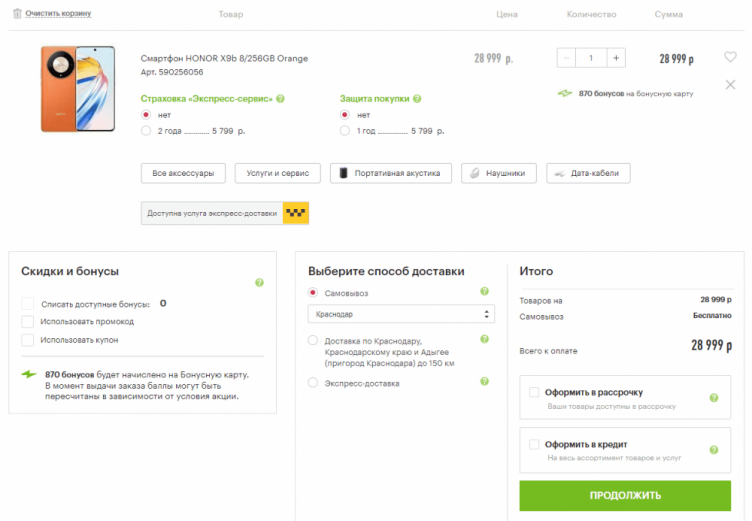Tick the Оформить в кредит checkbox

click(534, 444)
